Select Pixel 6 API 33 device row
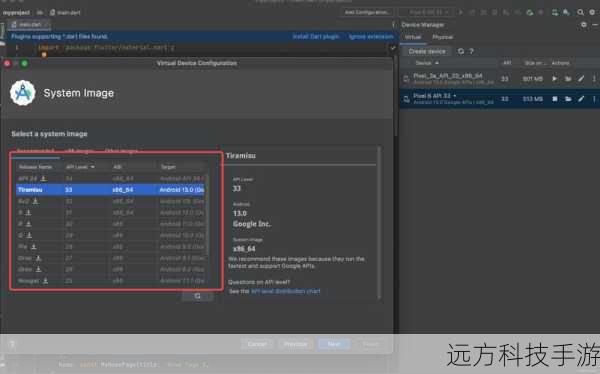 click(x=499, y=99)
